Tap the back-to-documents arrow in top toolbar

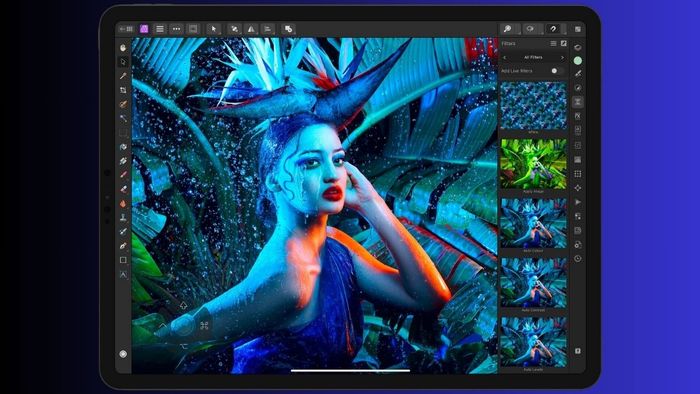(126, 29)
